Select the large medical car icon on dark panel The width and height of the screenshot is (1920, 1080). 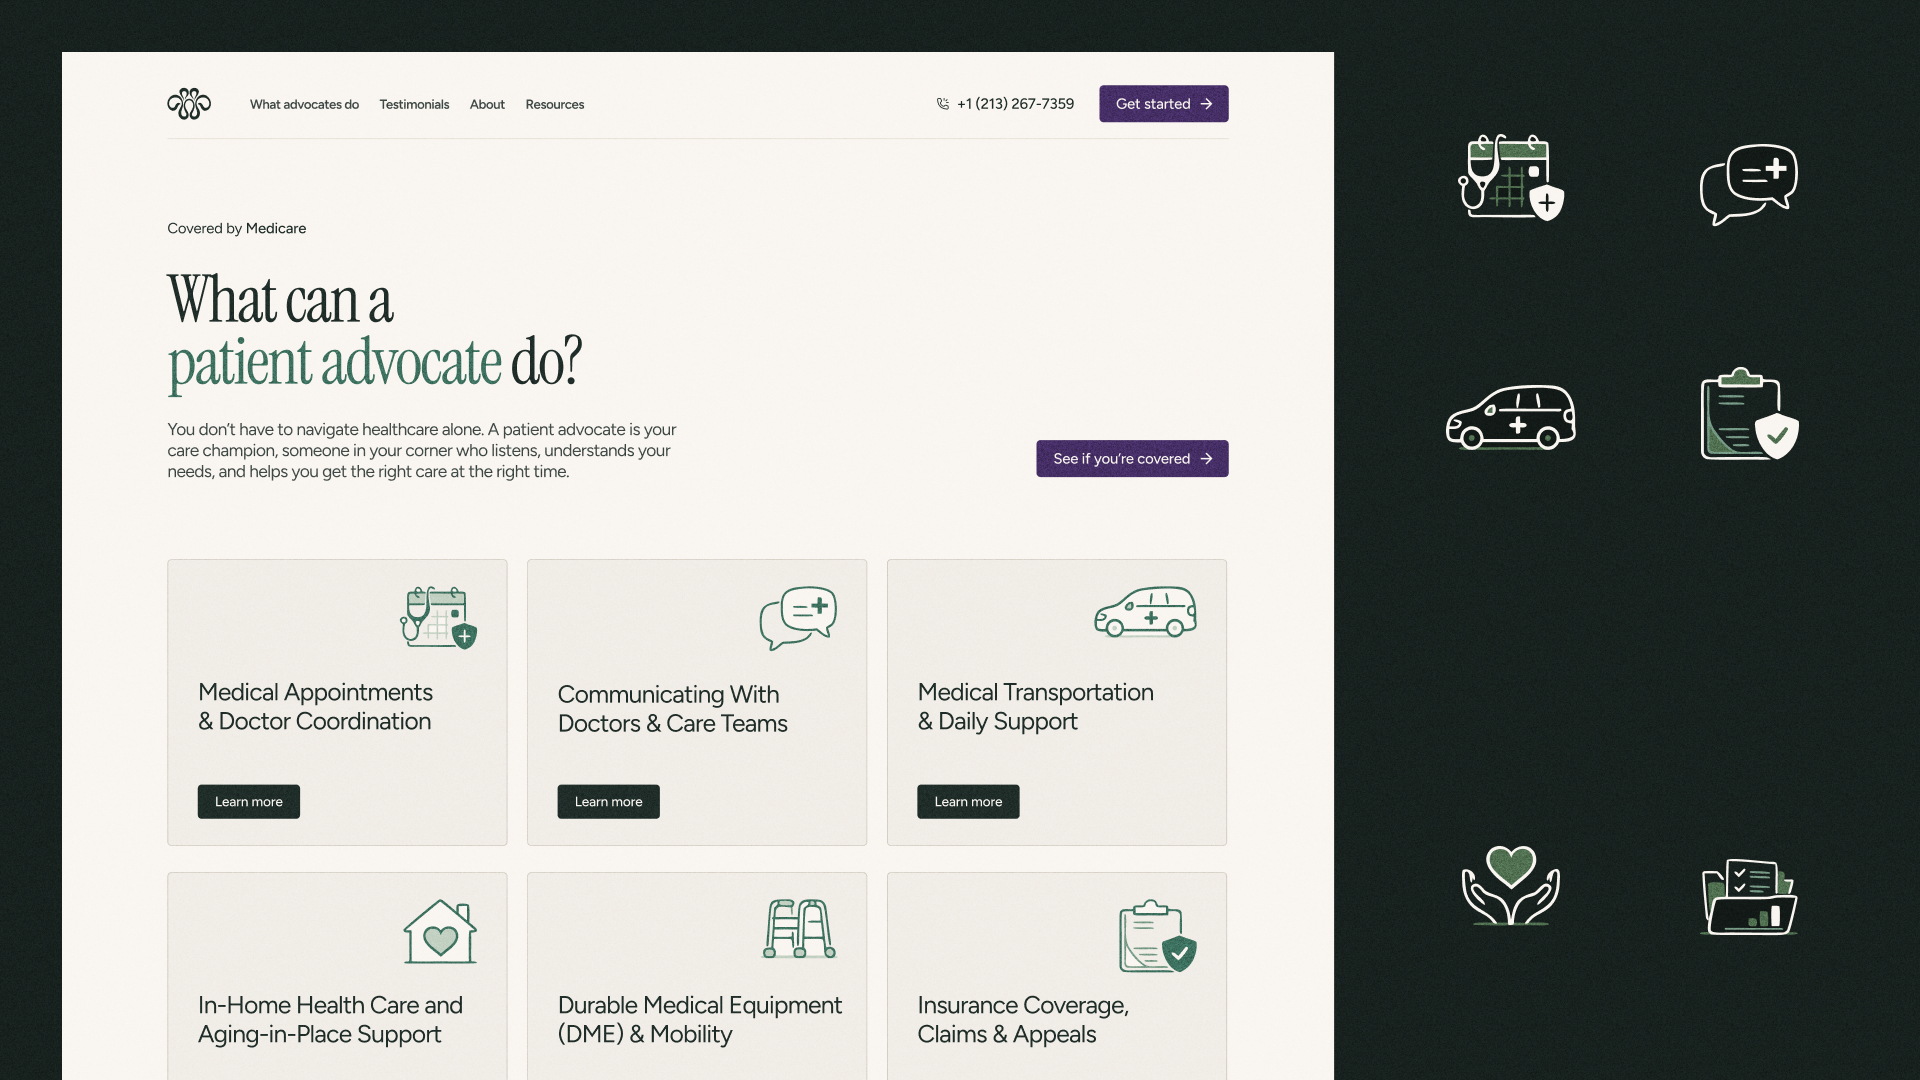1511,417
